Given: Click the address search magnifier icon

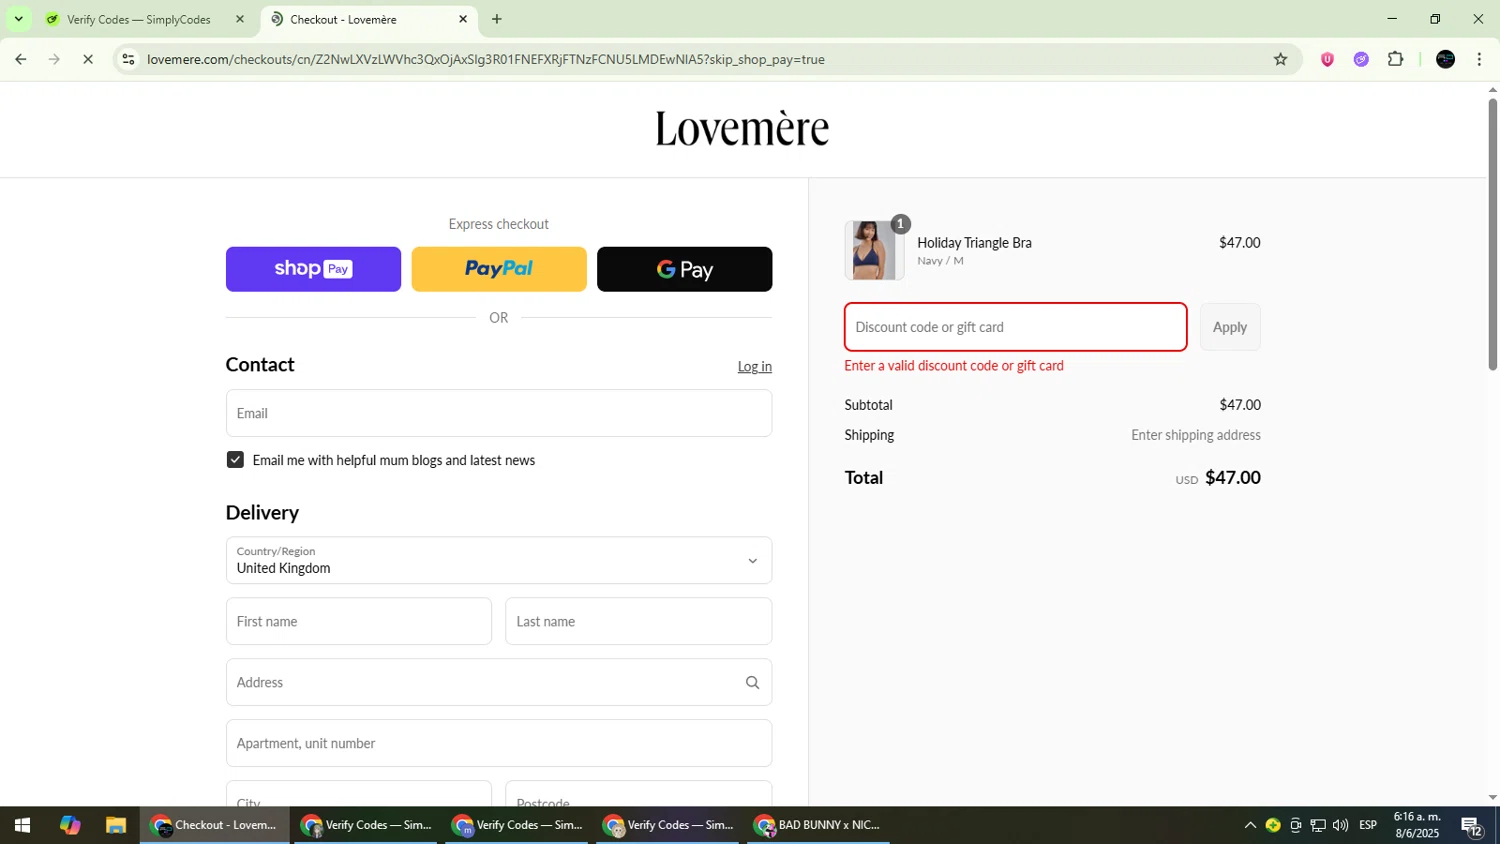Looking at the screenshot, I should (752, 683).
